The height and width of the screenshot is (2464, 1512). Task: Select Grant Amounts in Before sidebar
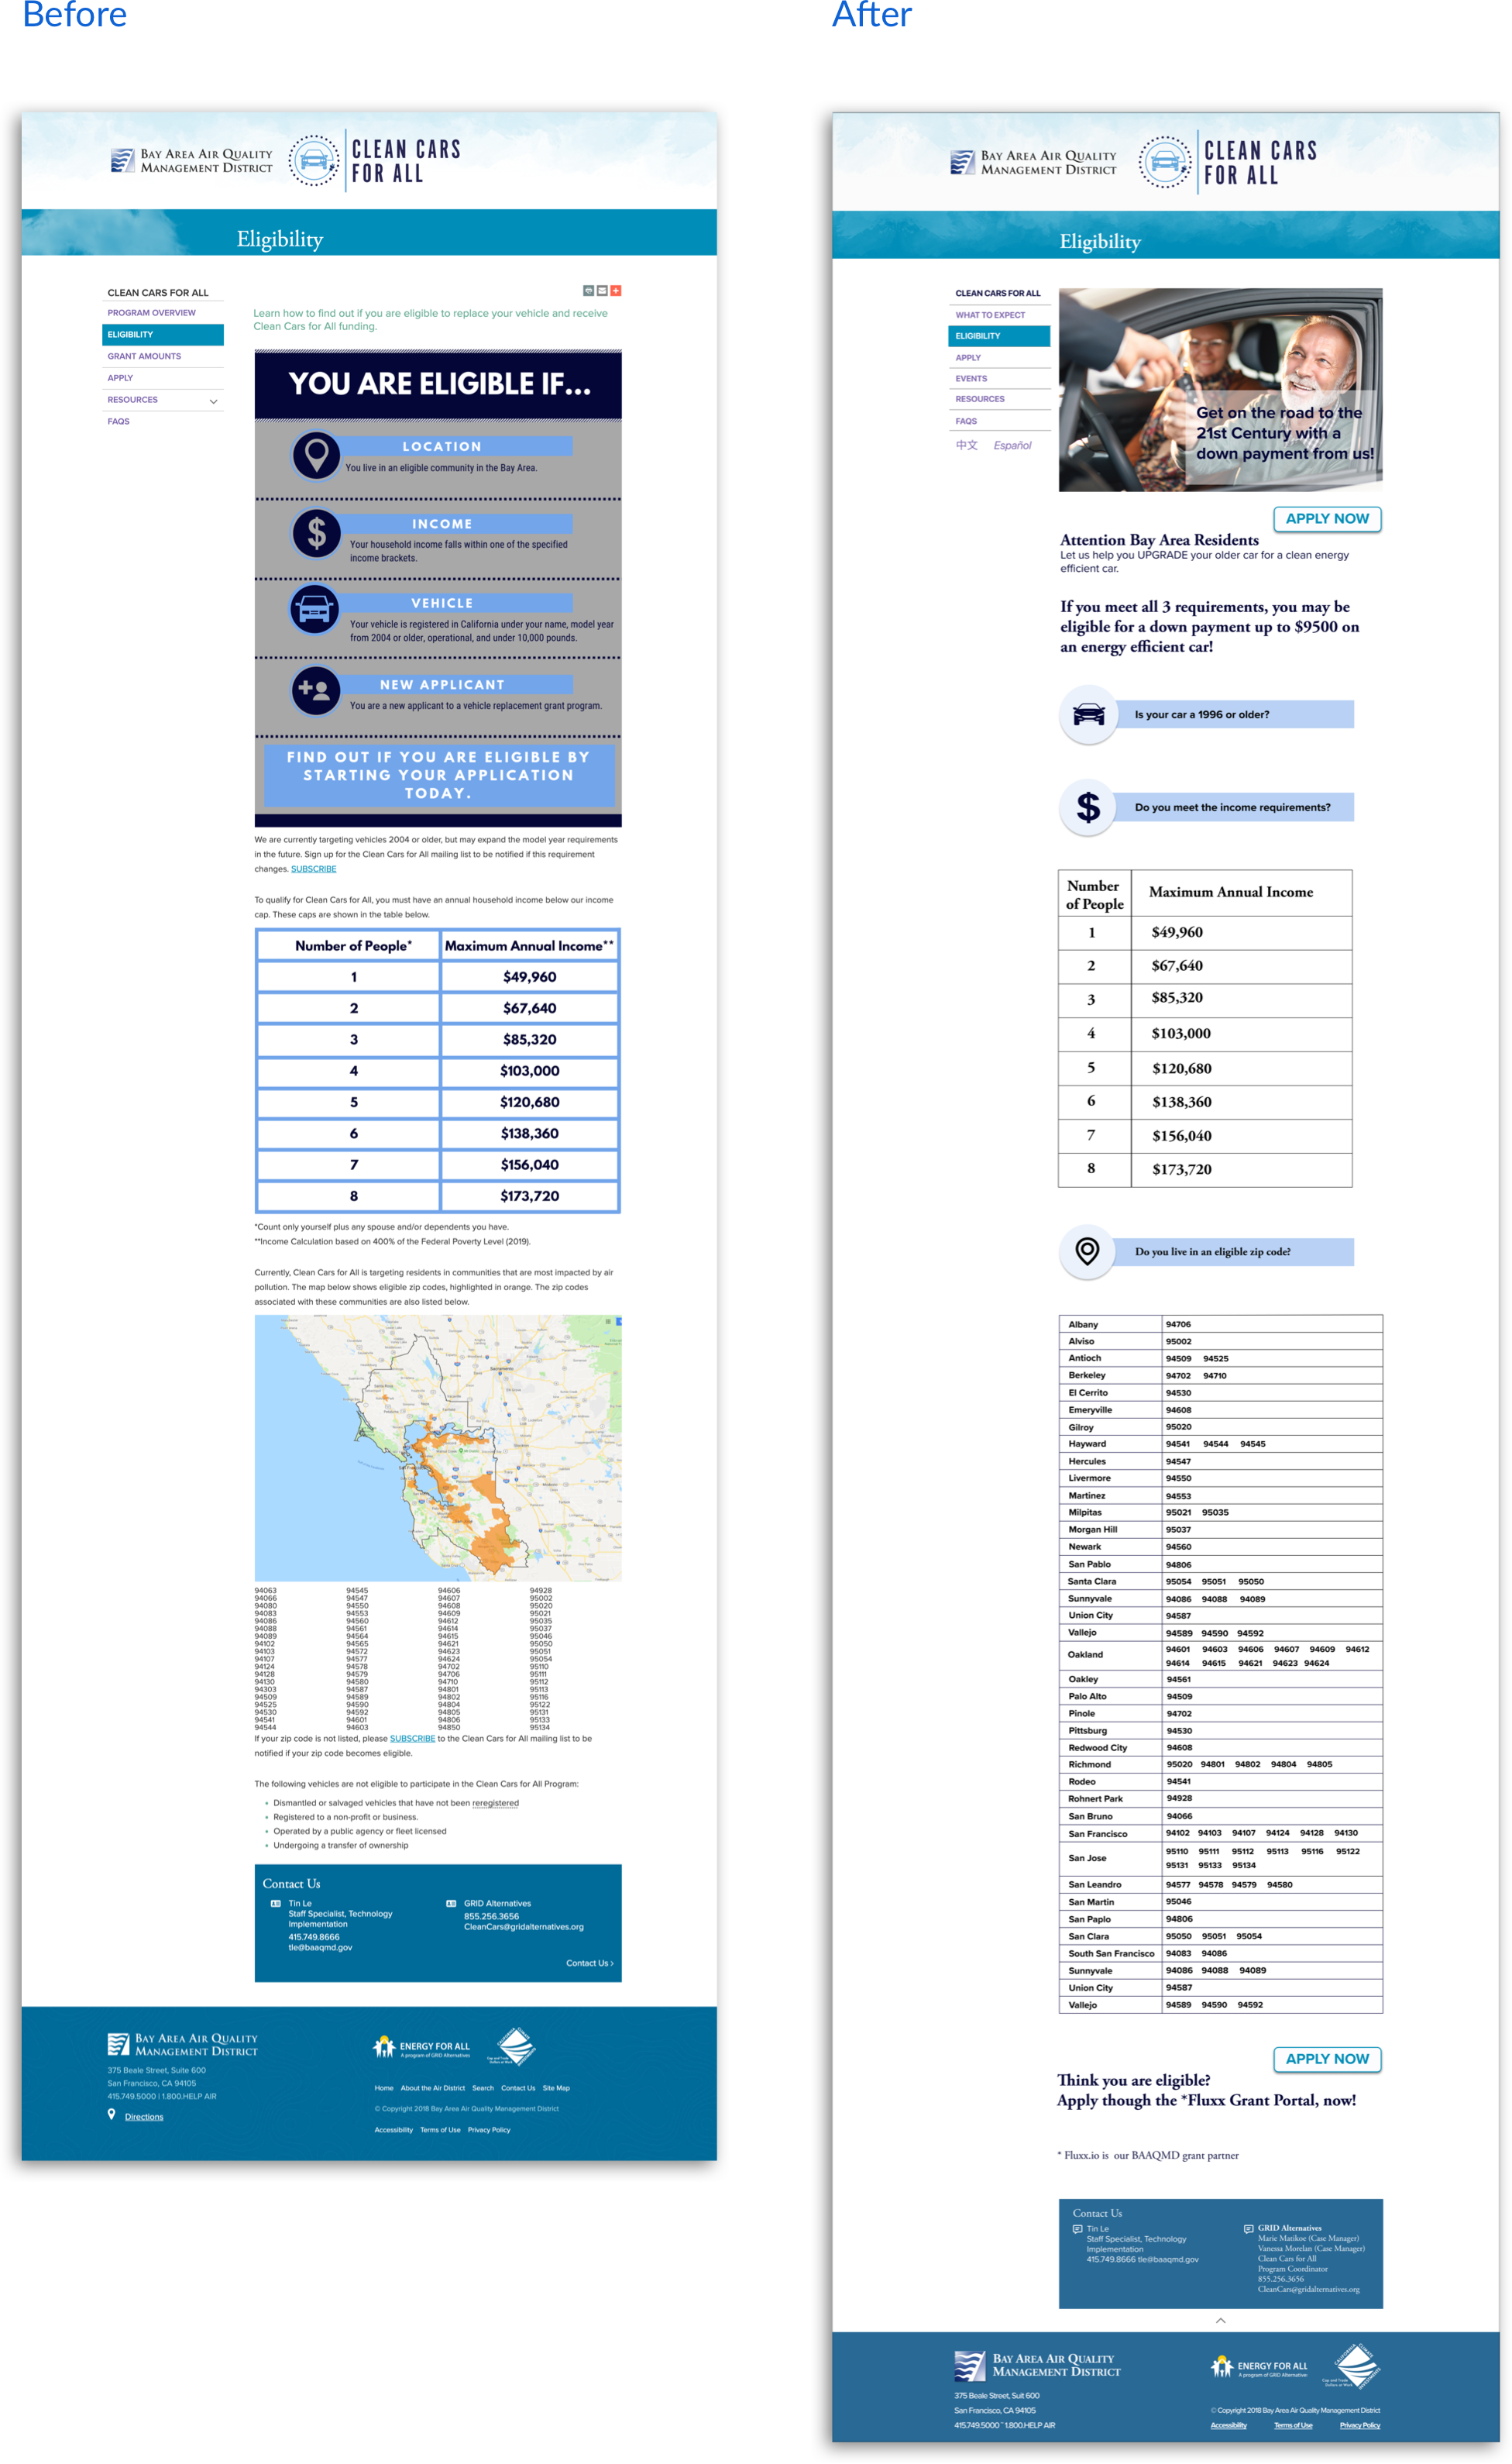(145, 356)
